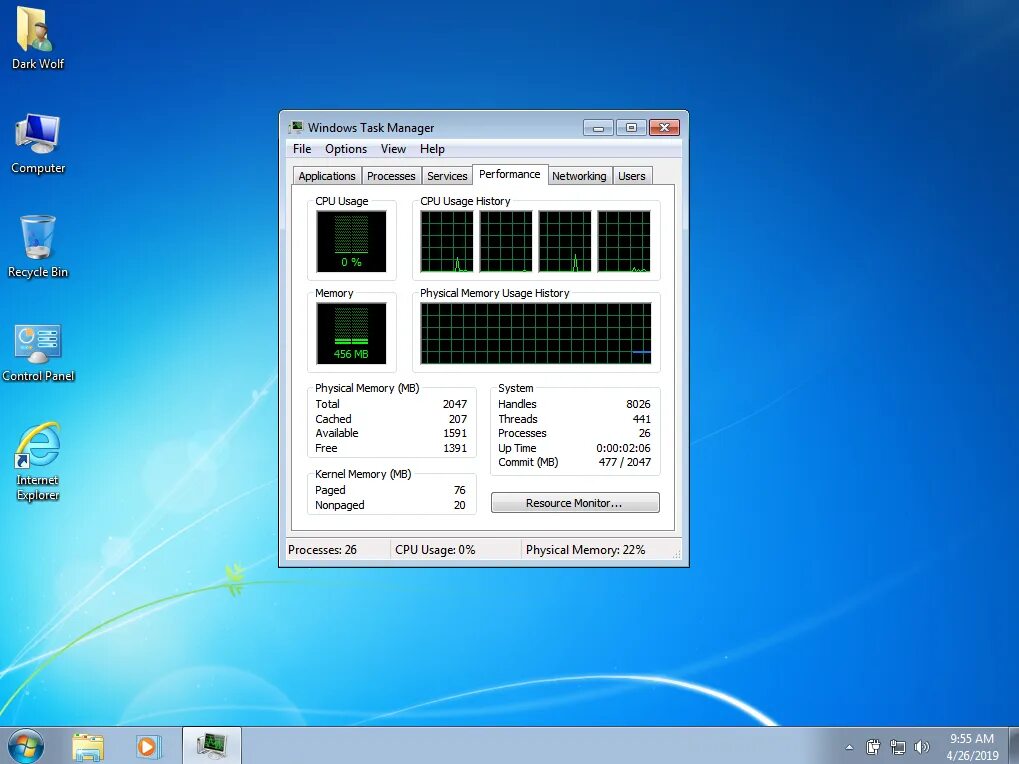Click the Paged kernel memory value 76
The image size is (1019, 764).
[459, 490]
